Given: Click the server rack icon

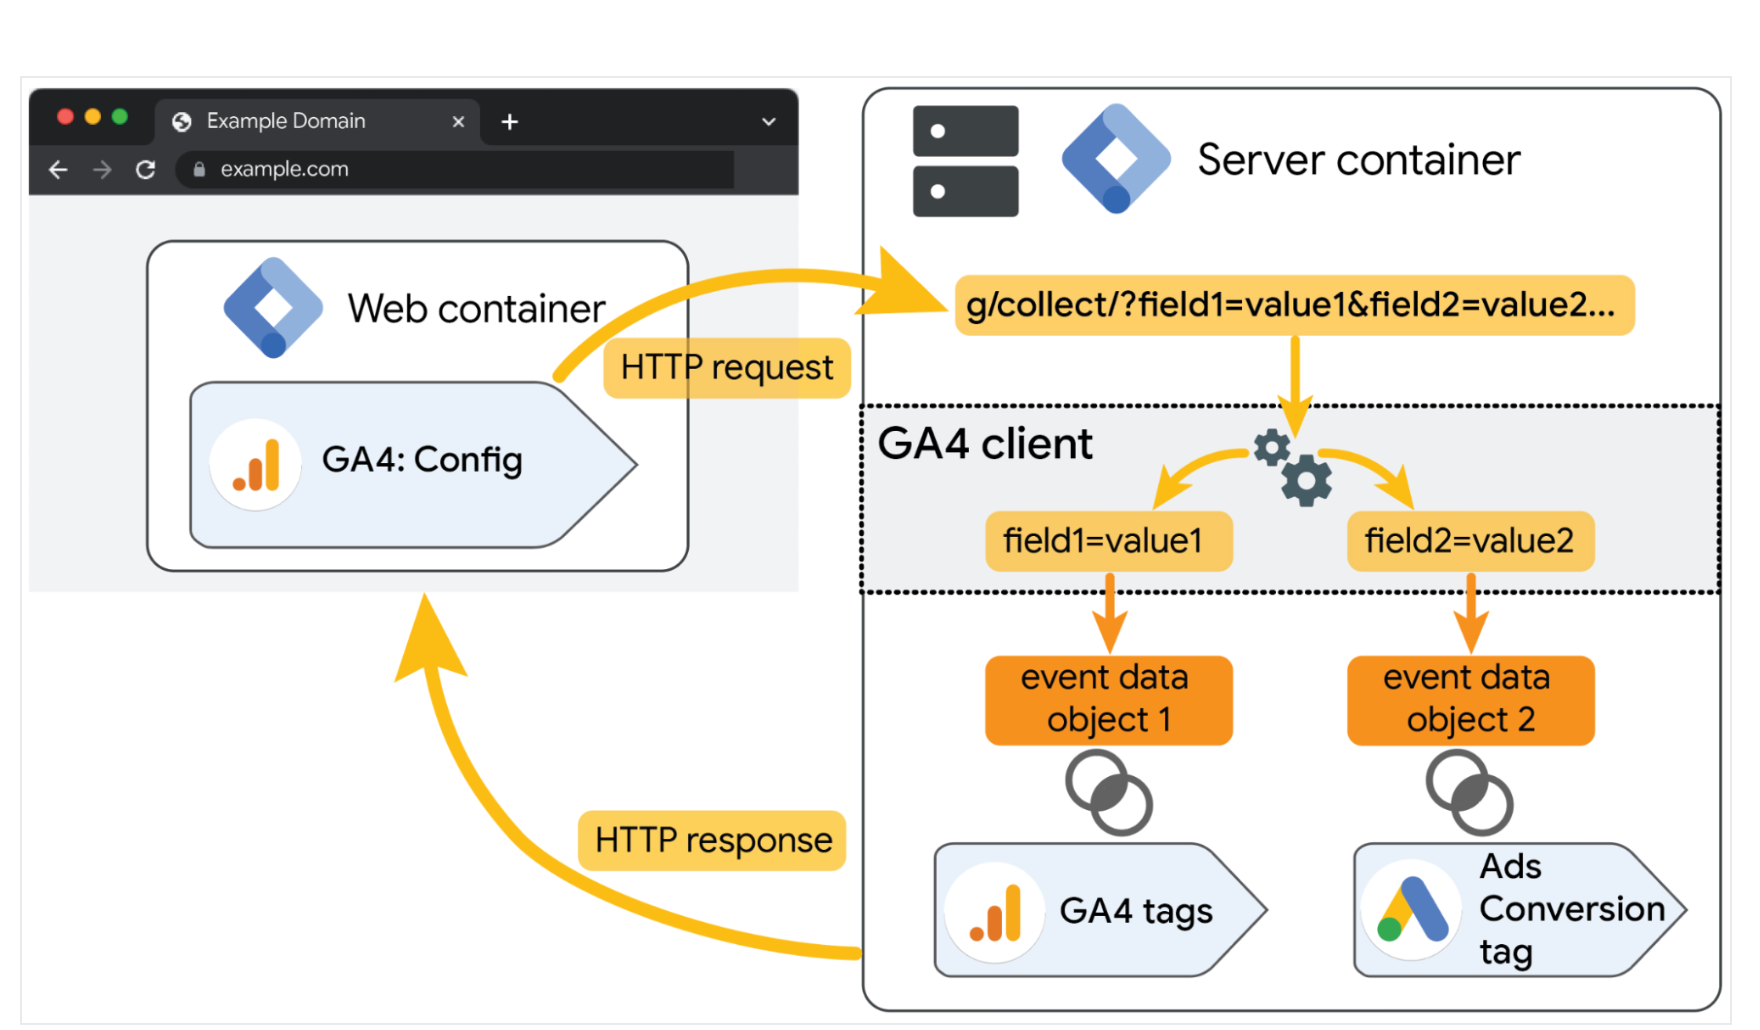Looking at the screenshot, I should pyautogui.click(x=965, y=161).
